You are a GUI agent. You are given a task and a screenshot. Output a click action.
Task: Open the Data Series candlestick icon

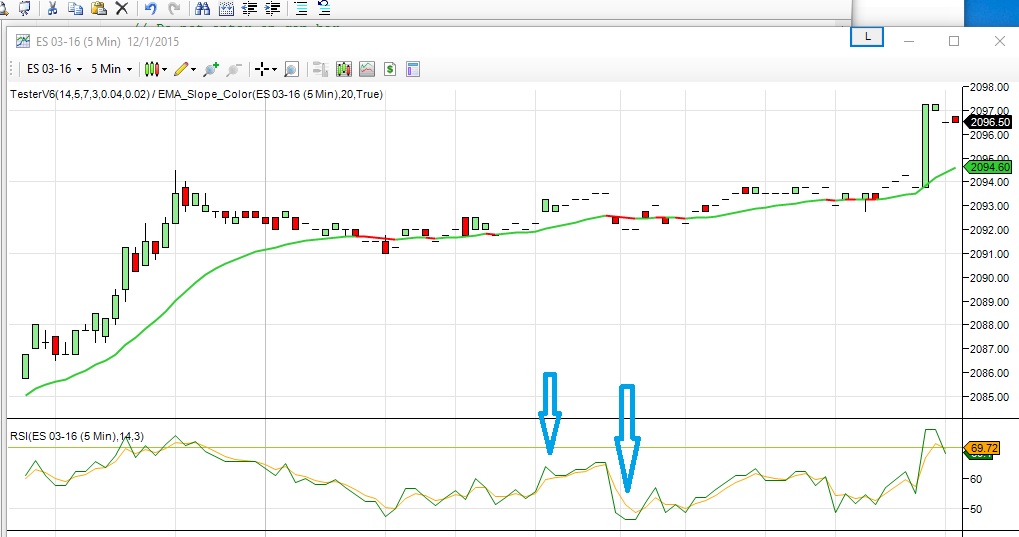tap(344, 69)
